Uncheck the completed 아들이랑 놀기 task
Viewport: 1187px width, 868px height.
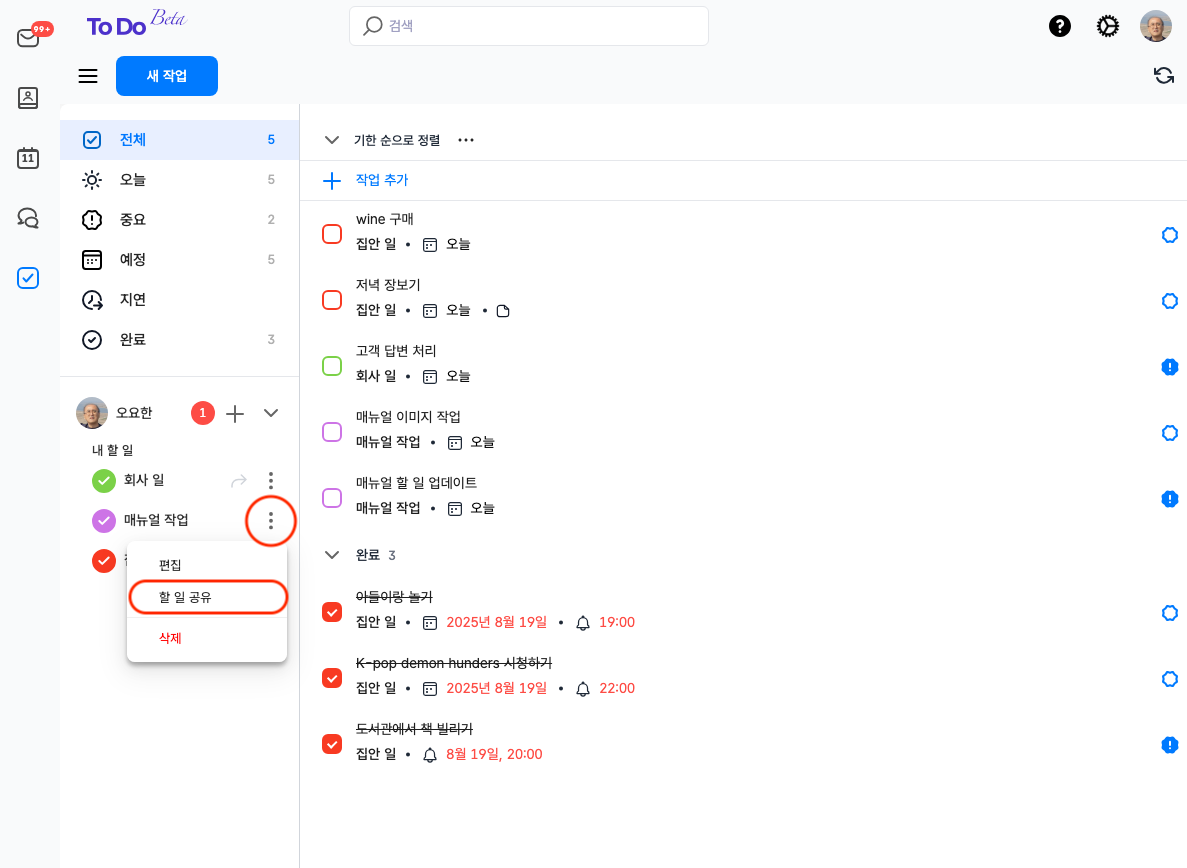pyautogui.click(x=332, y=612)
